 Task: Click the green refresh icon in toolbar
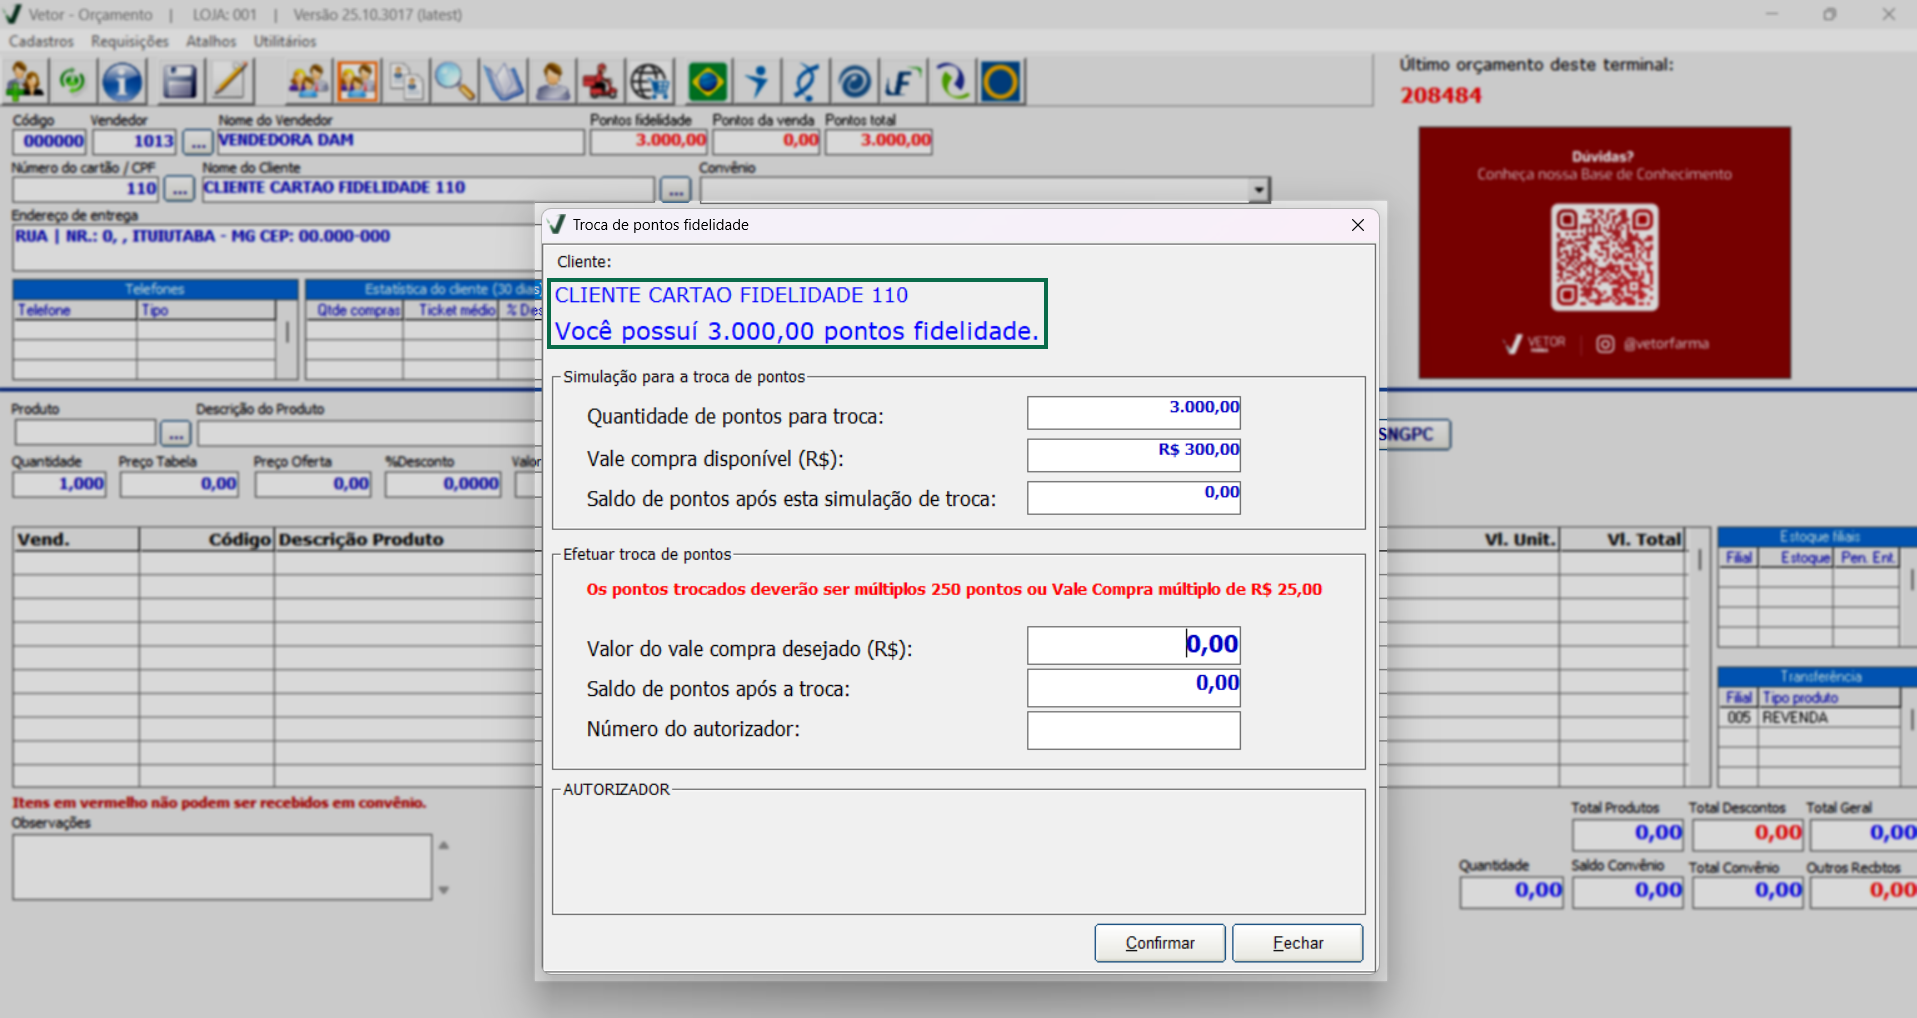[73, 82]
